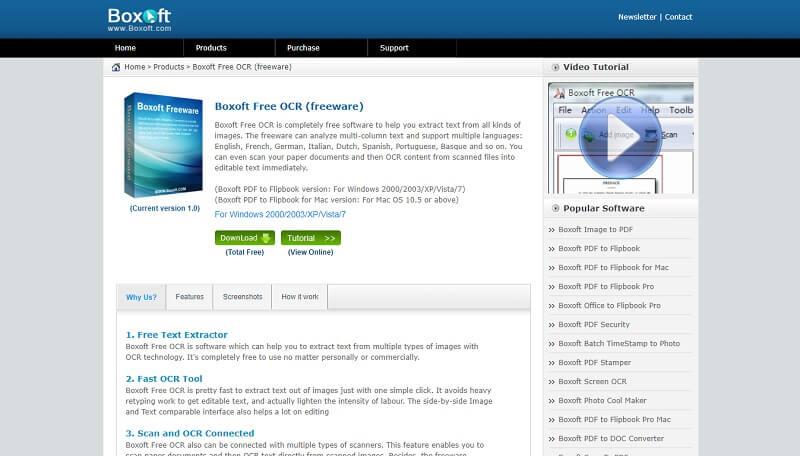Click arrow icon beside Boxoft PDF Security
Image resolution: width=800 pixels, height=456 pixels.
pos(552,325)
